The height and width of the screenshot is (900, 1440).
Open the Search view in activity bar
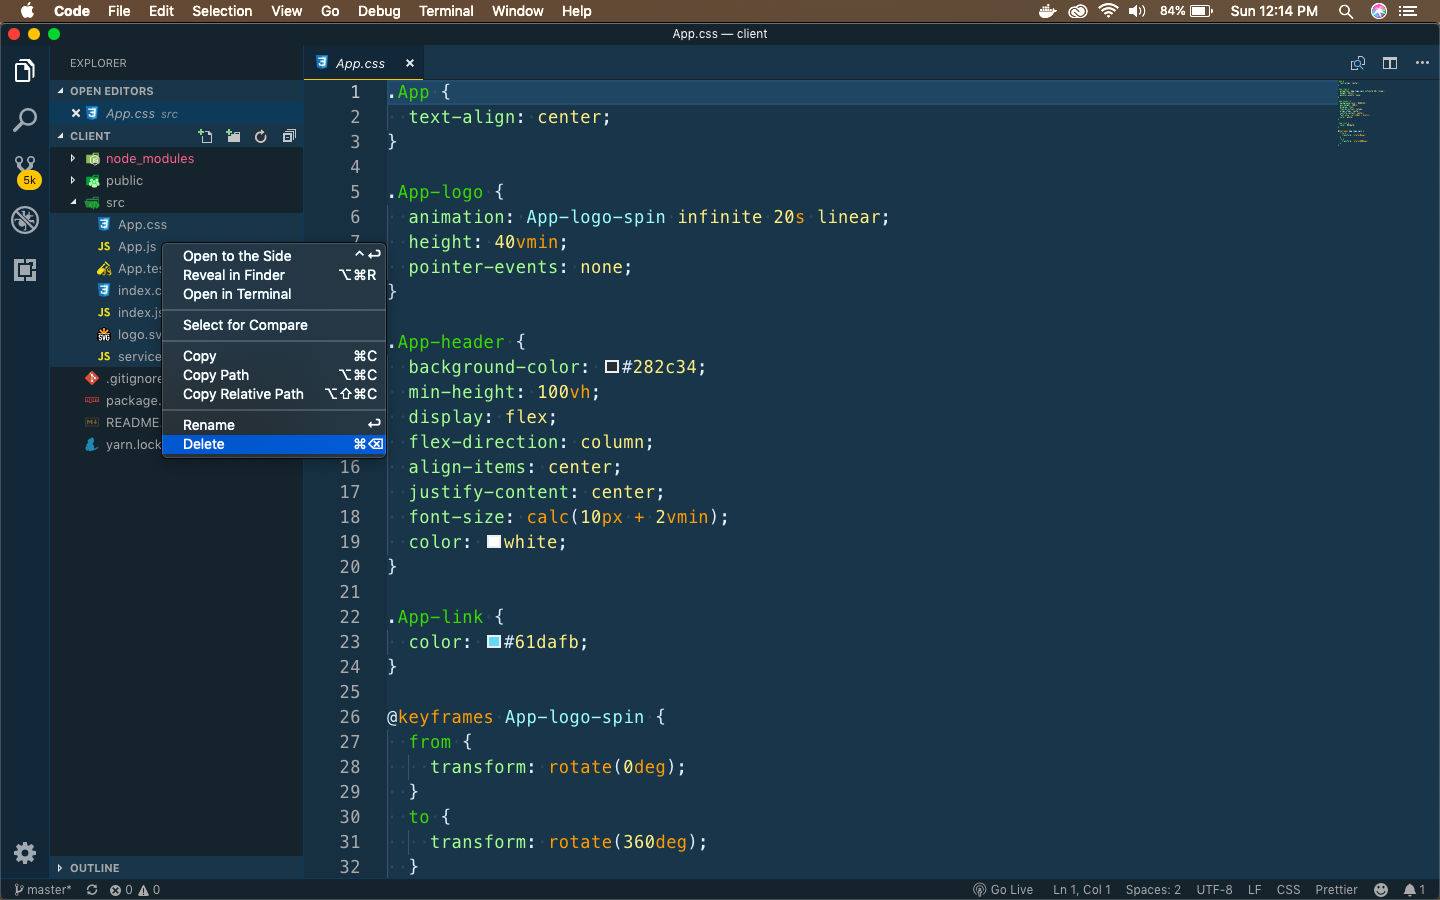pyautogui.click(x=25, y=120)
